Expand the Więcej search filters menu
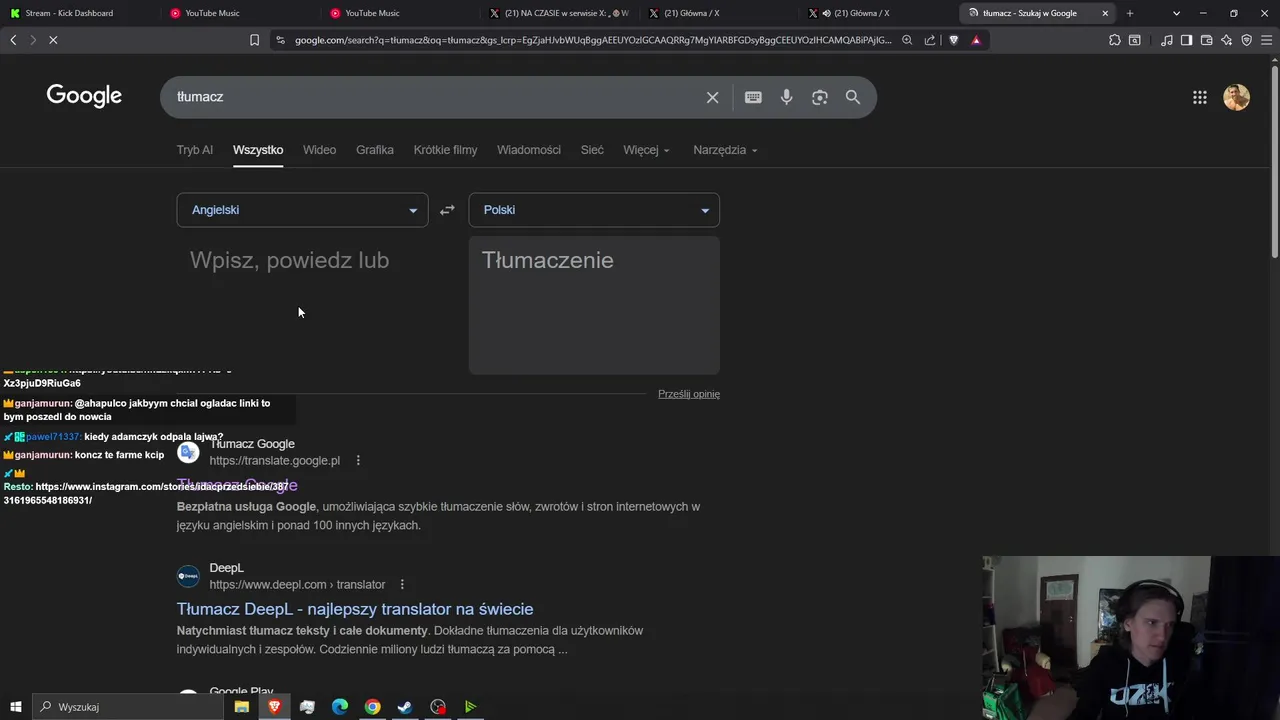 coord(646,150)
